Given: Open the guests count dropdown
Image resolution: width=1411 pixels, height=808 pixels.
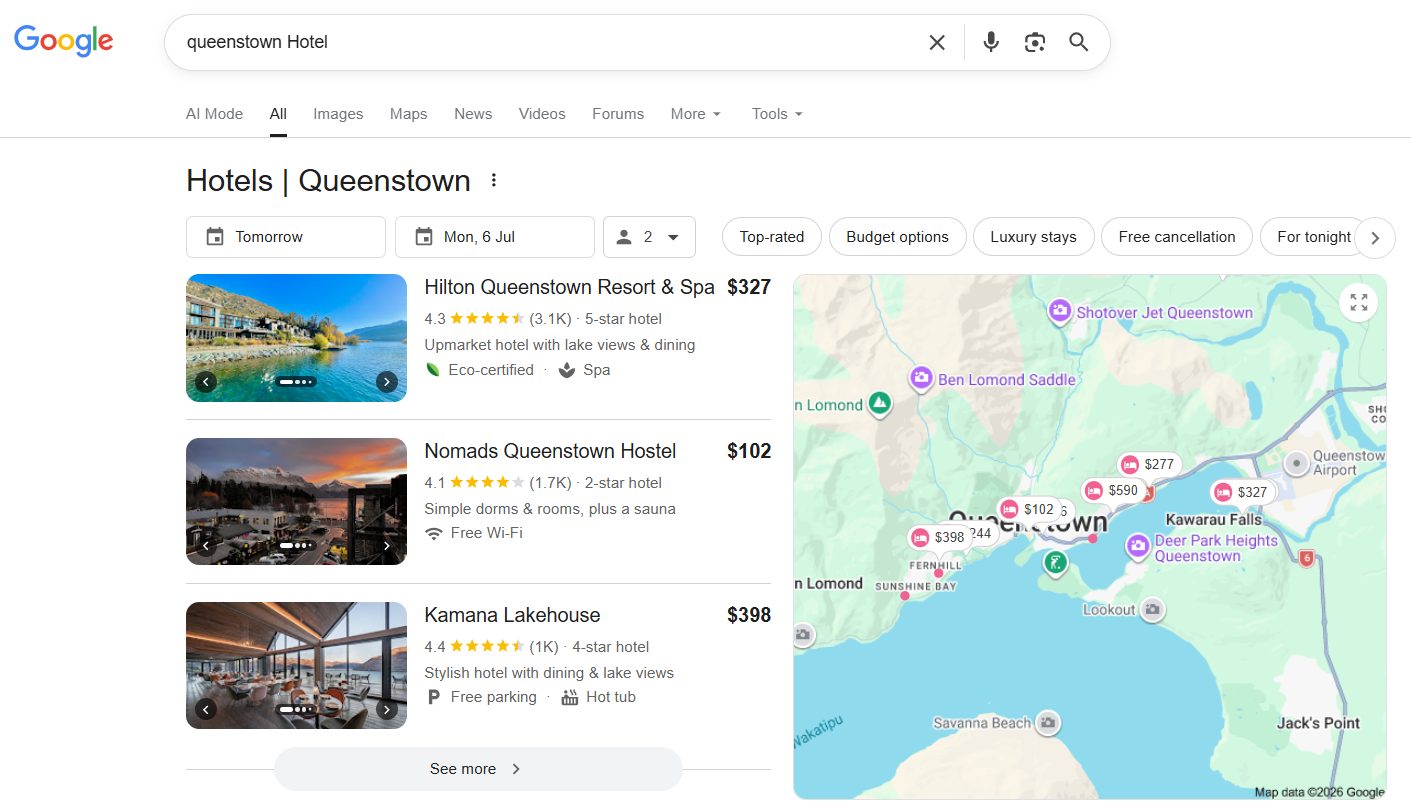Looking at the screenshot, I should (649, 237).
